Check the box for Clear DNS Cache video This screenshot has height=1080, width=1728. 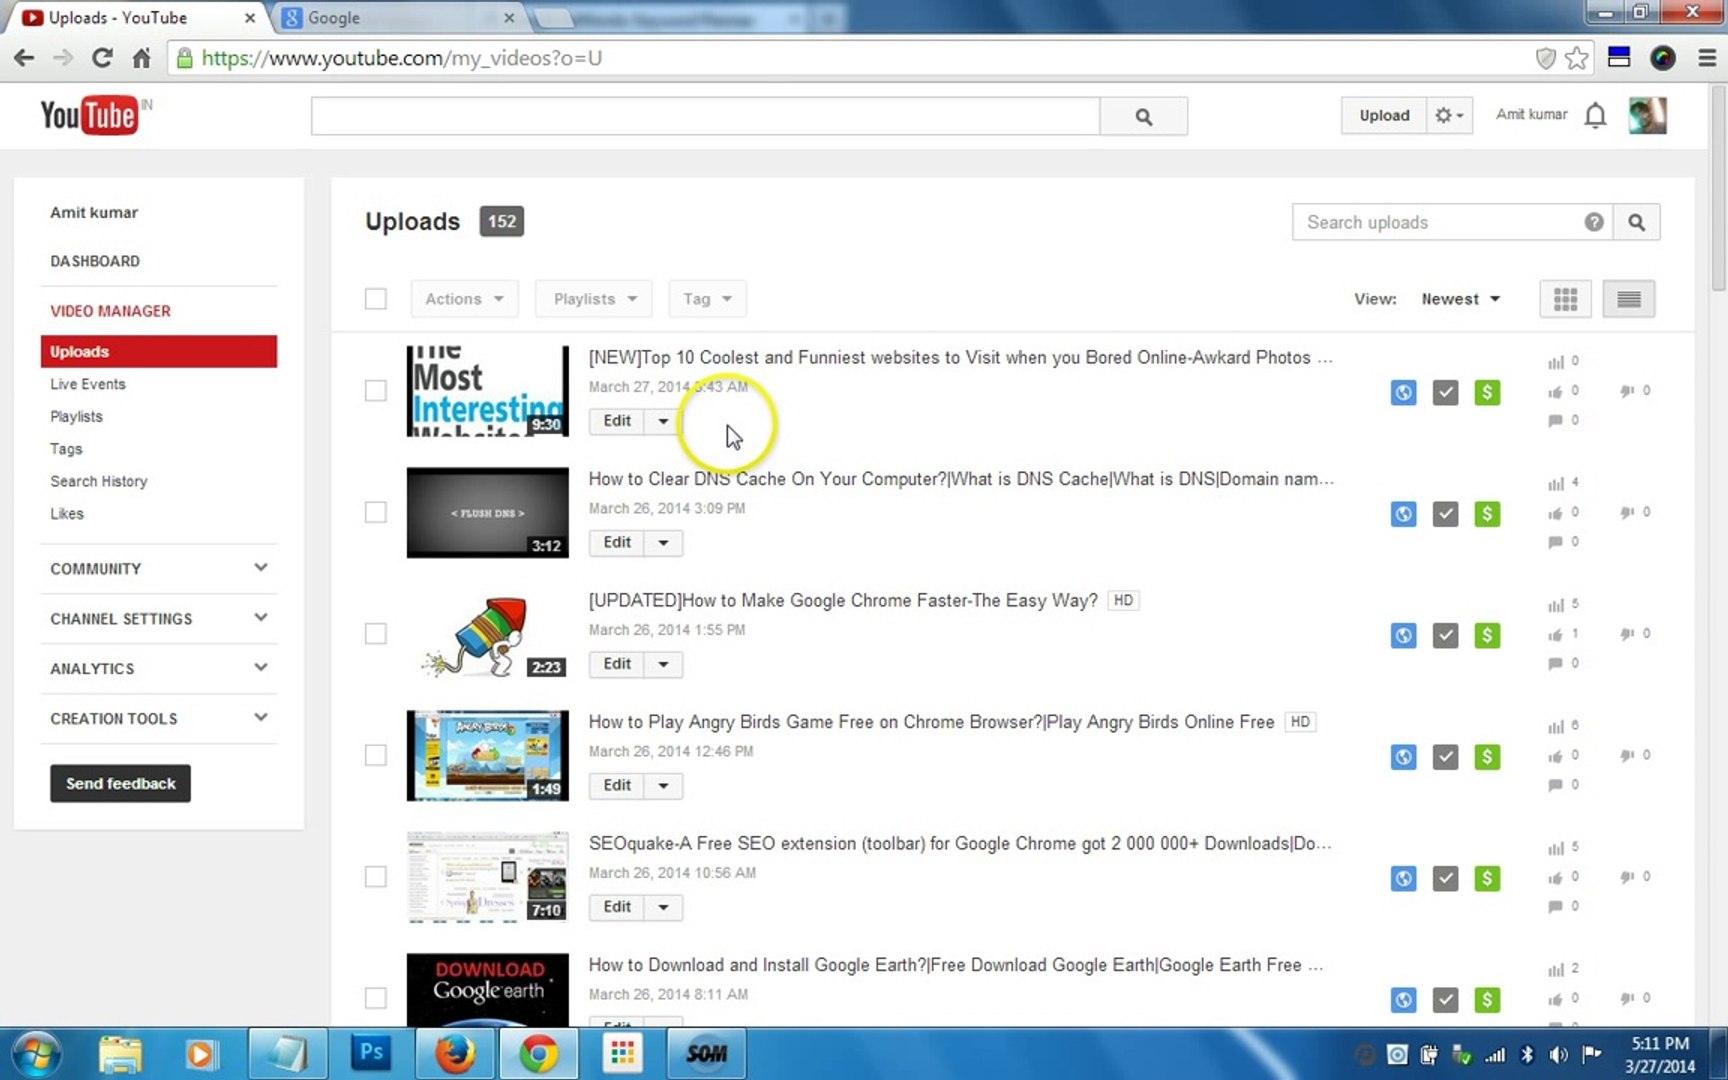pyautogui.click(x=376, y=512)
